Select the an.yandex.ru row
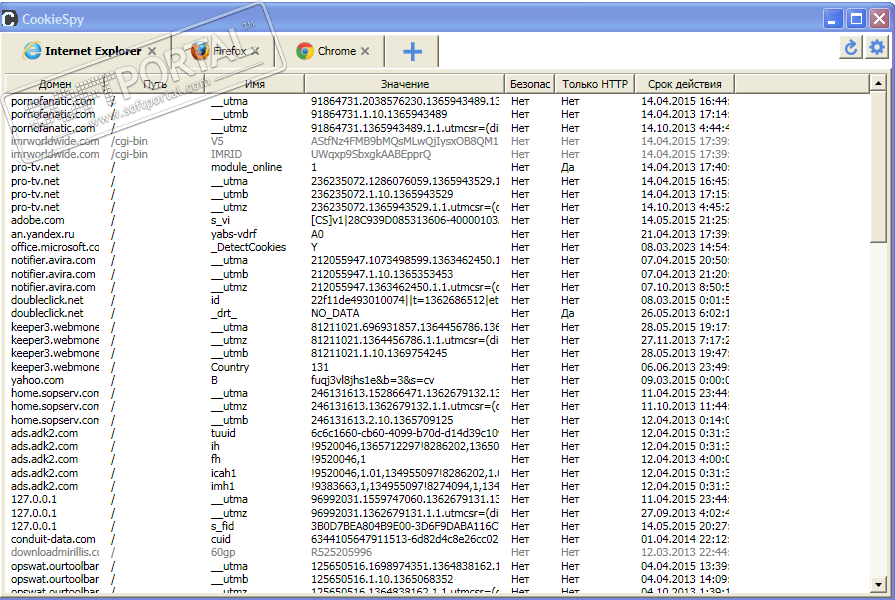 pyautogui.click(x=369, y=234)
